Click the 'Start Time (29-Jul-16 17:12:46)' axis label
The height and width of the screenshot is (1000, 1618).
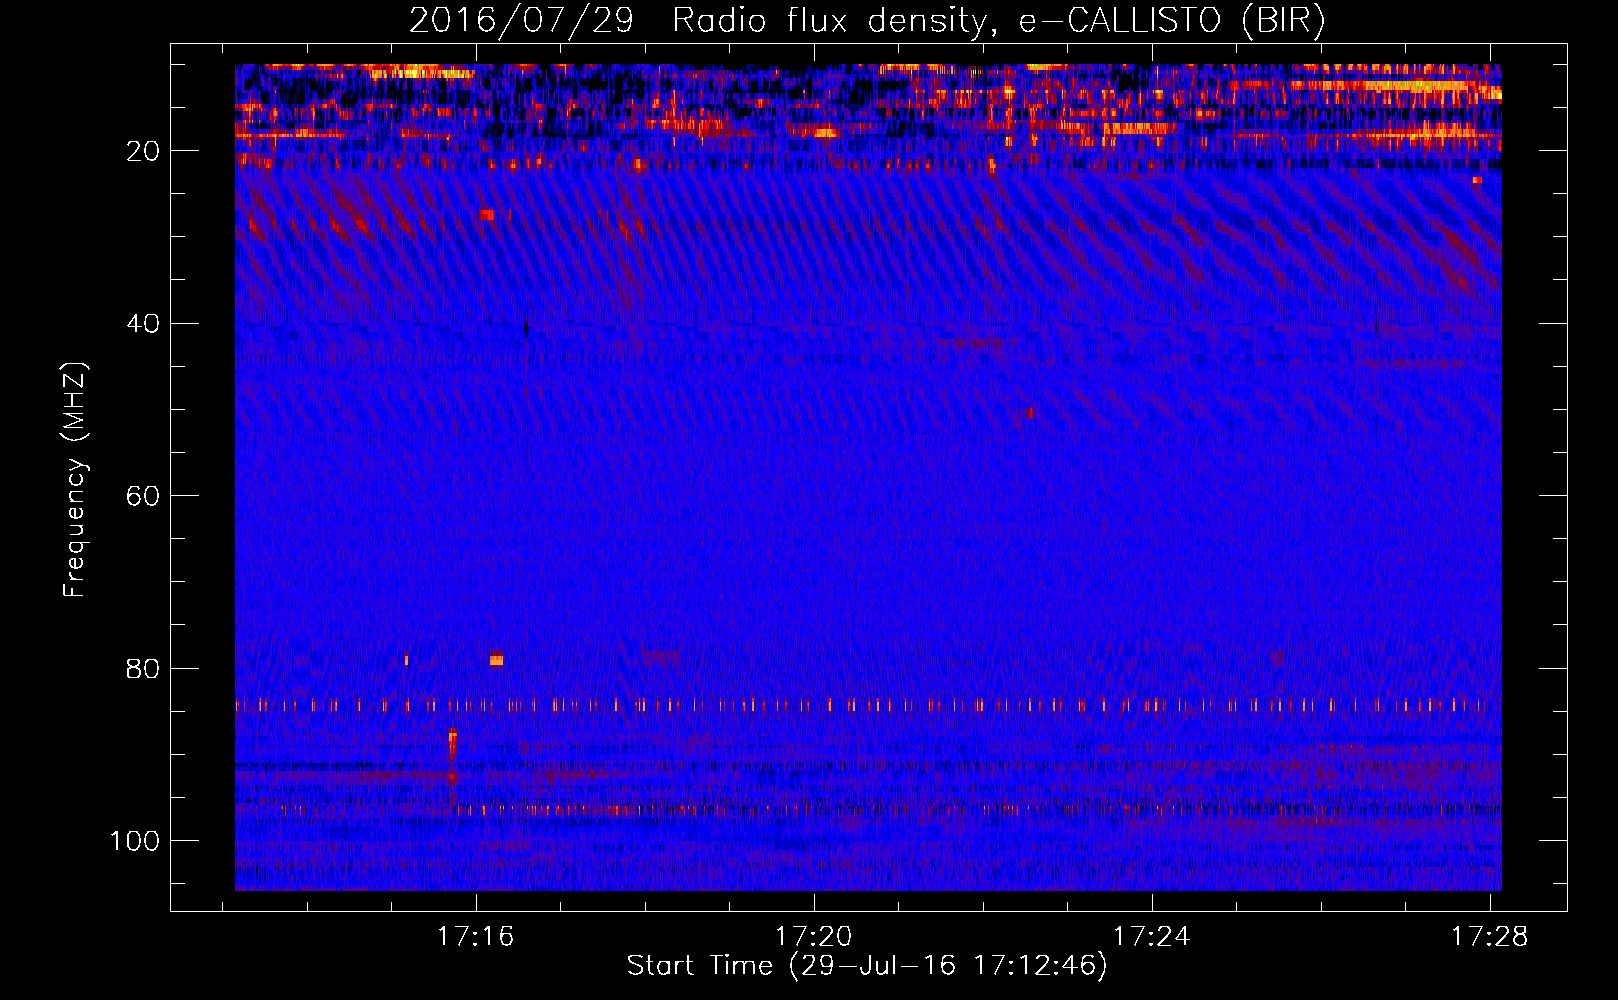click(867, 966)
